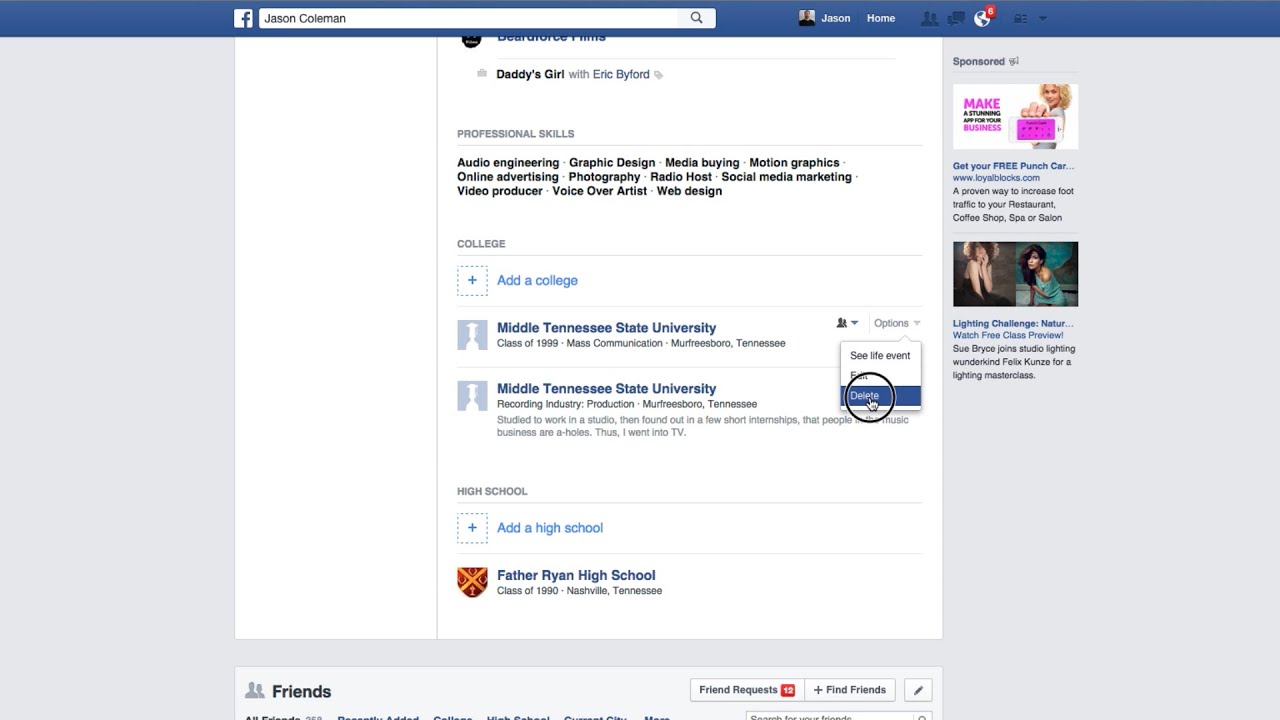Click the friends silhouette icon beside Friends heading

pos(255,691)
